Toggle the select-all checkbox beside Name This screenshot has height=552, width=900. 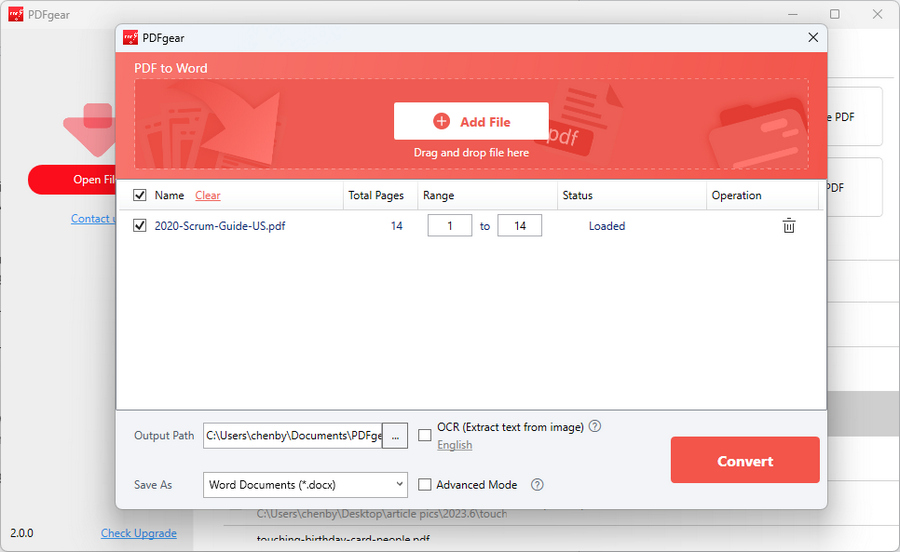coord(139,195)
